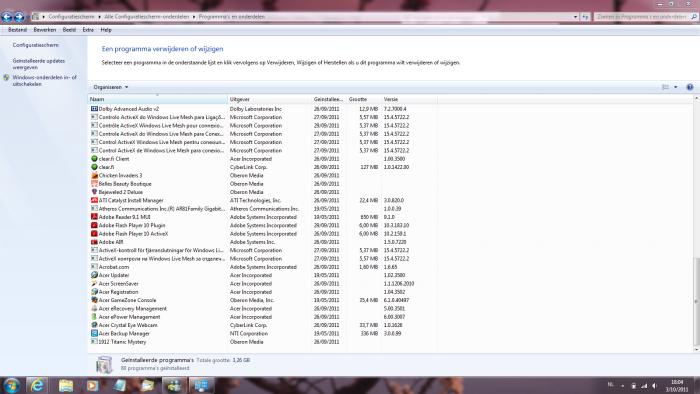
Task: Select Acer Crystal Eye Webcam icon
Action: click(94, 325)
